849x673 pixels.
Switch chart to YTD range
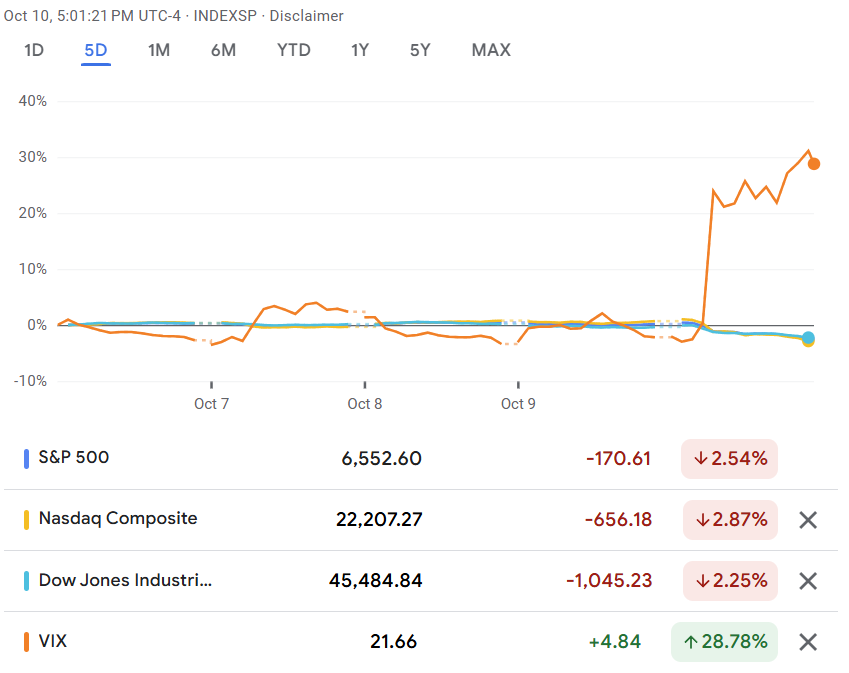pos(293,50)
